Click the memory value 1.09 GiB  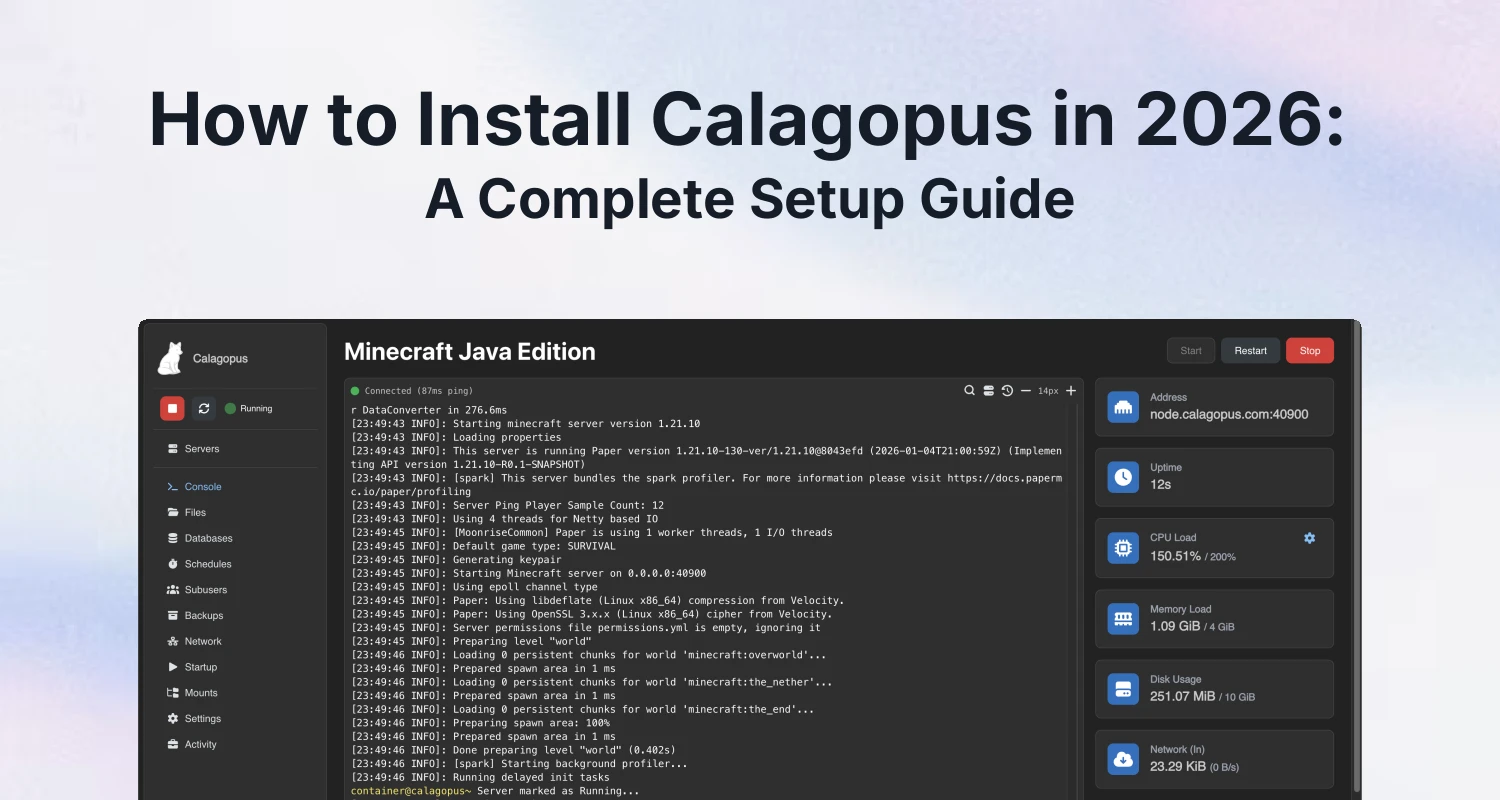[x=1175, y=626]
